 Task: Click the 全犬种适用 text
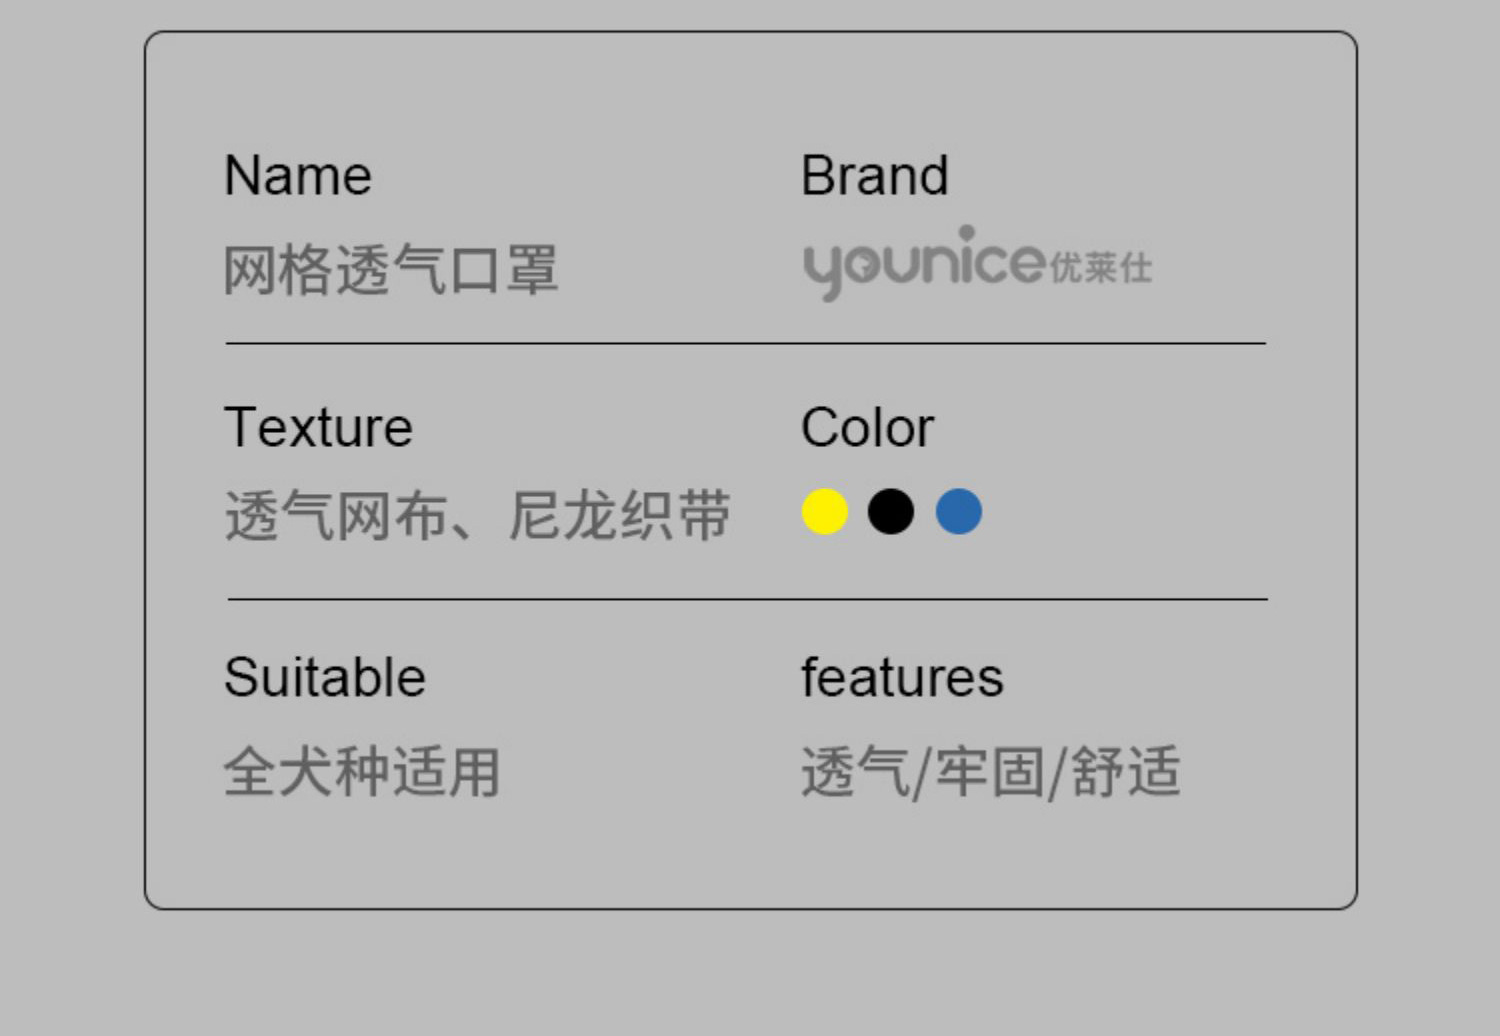(x=362, y=772)
